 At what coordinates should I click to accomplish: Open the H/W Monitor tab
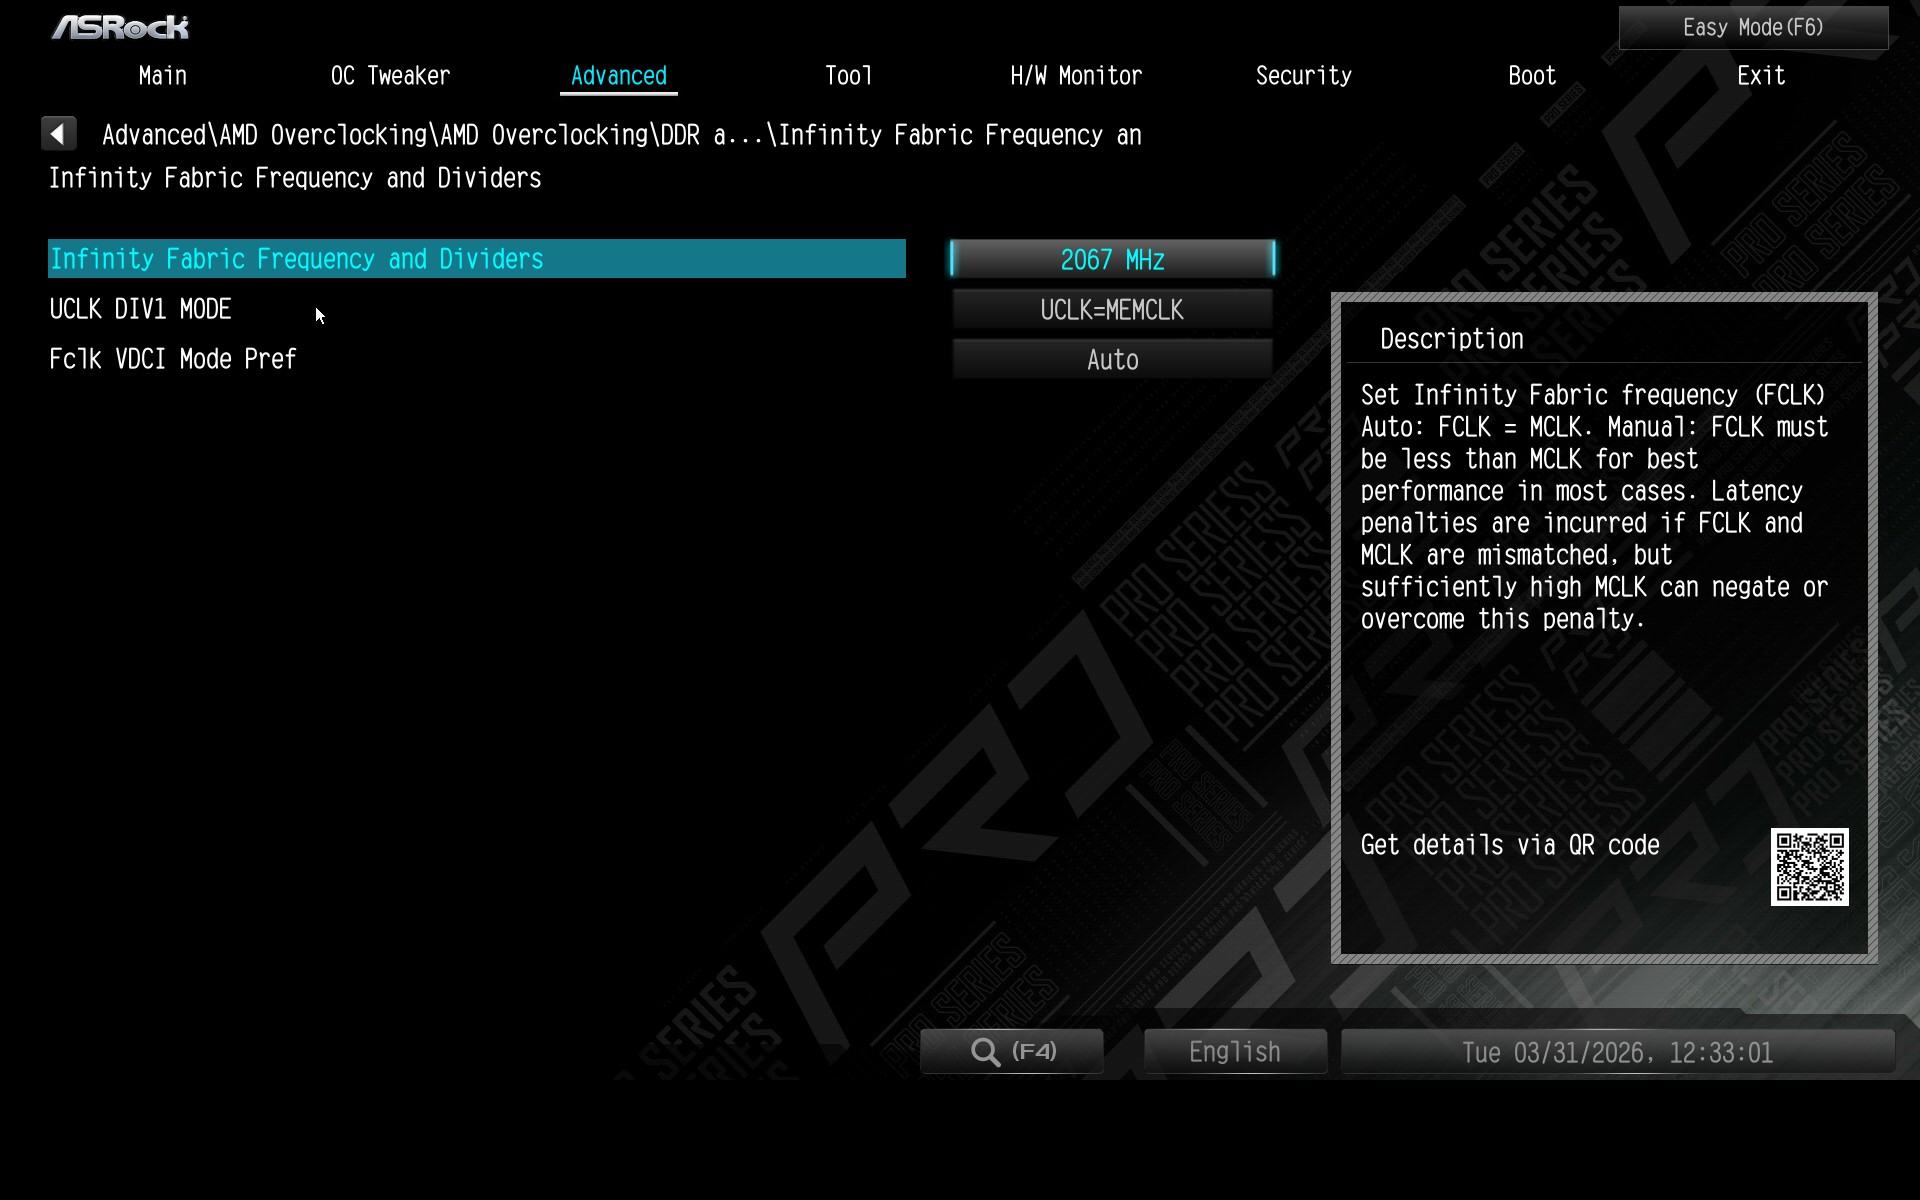1076,76
